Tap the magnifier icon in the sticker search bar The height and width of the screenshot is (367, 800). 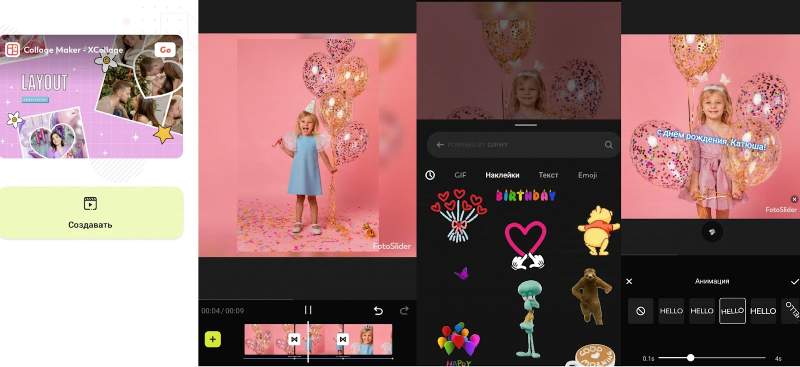(x=609, y=145)
